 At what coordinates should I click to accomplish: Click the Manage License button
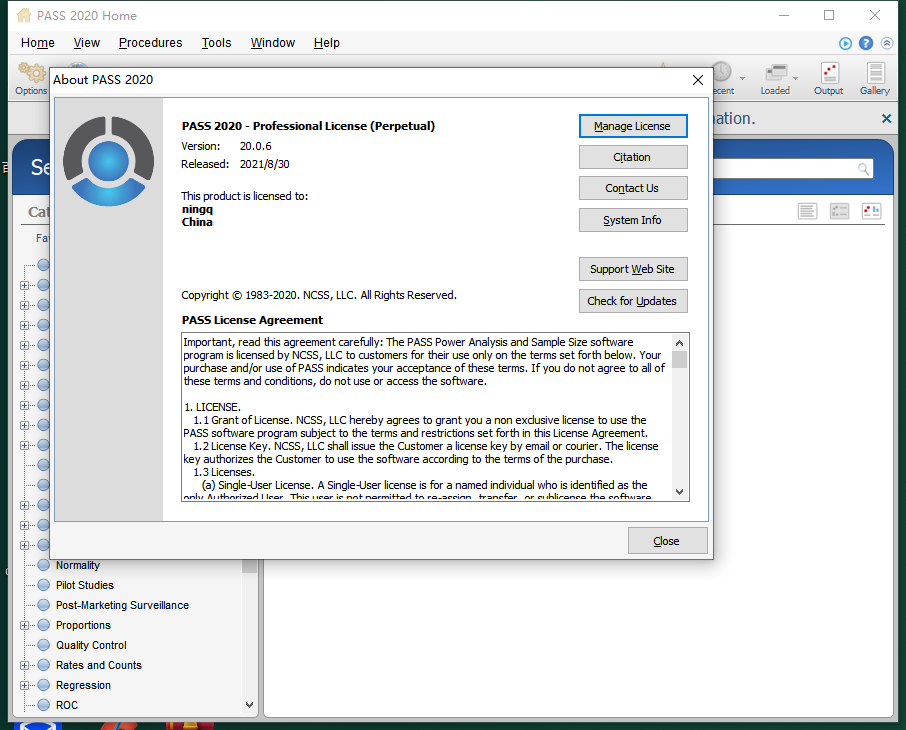click(633, 126)
